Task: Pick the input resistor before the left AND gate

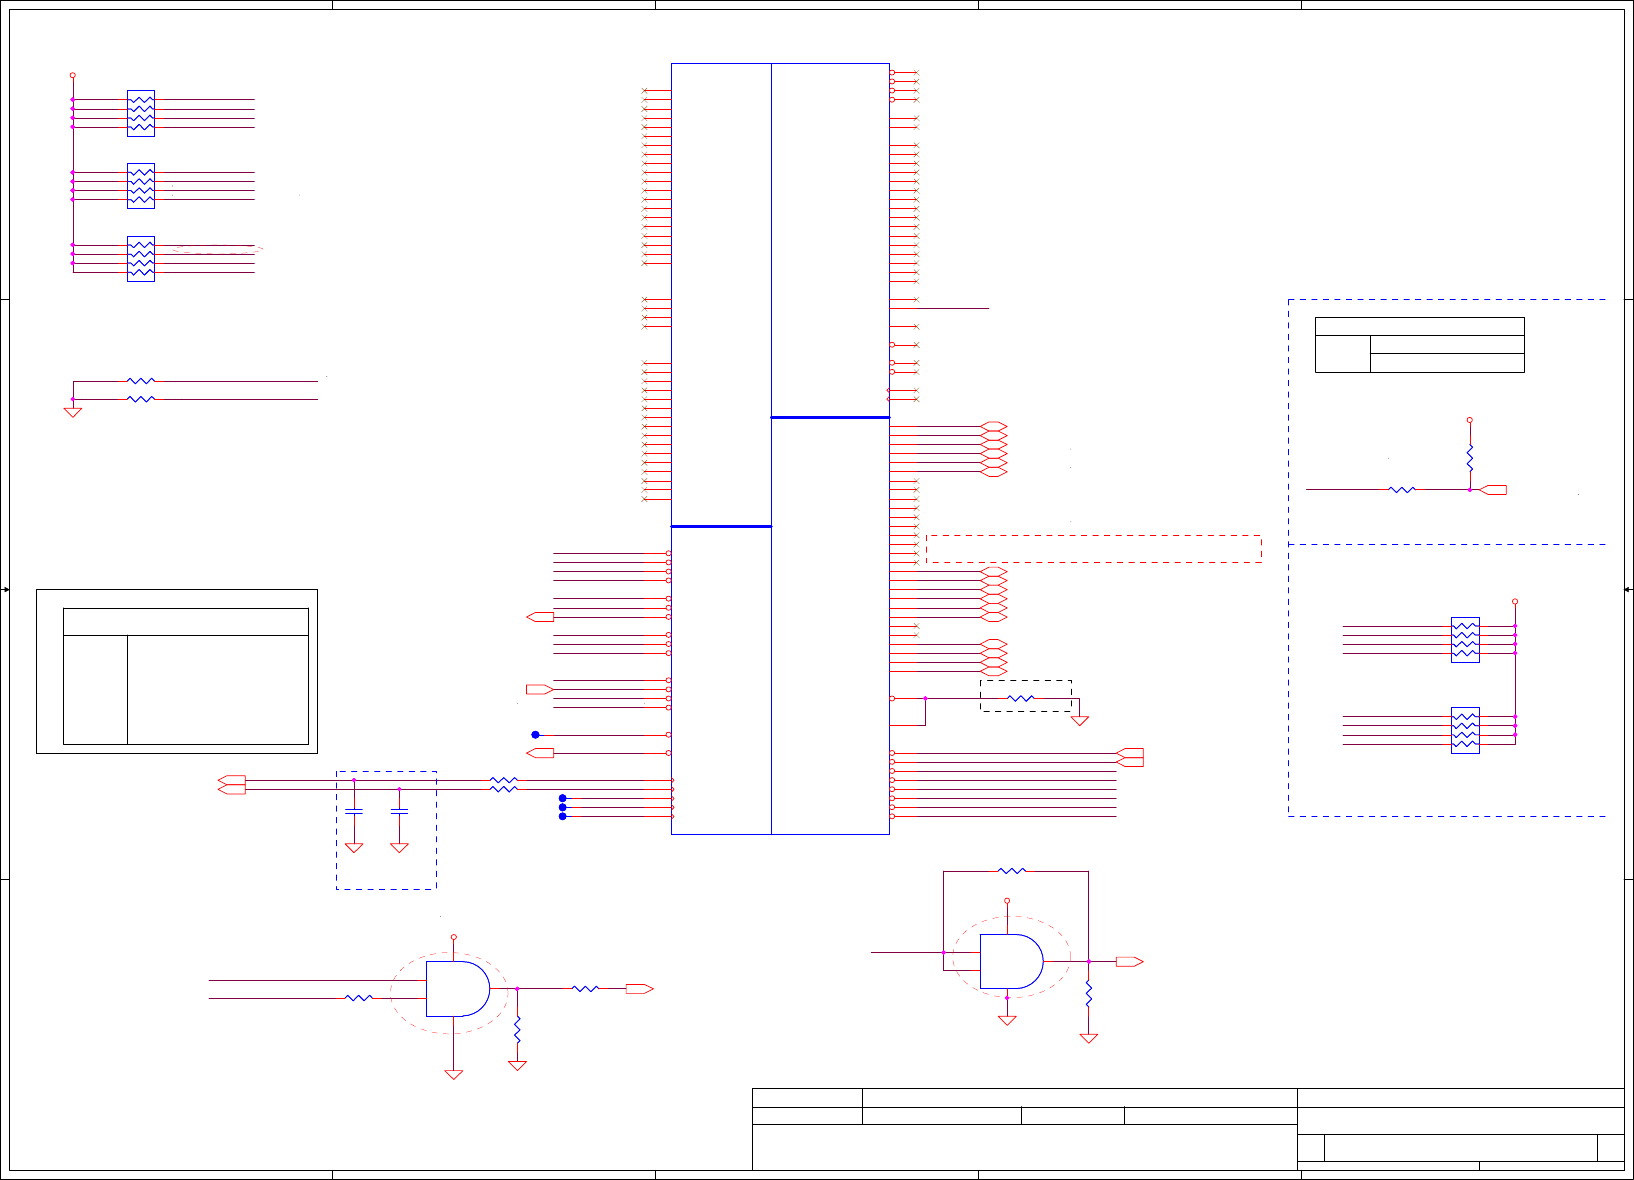Action: click(x=358, y=998)
